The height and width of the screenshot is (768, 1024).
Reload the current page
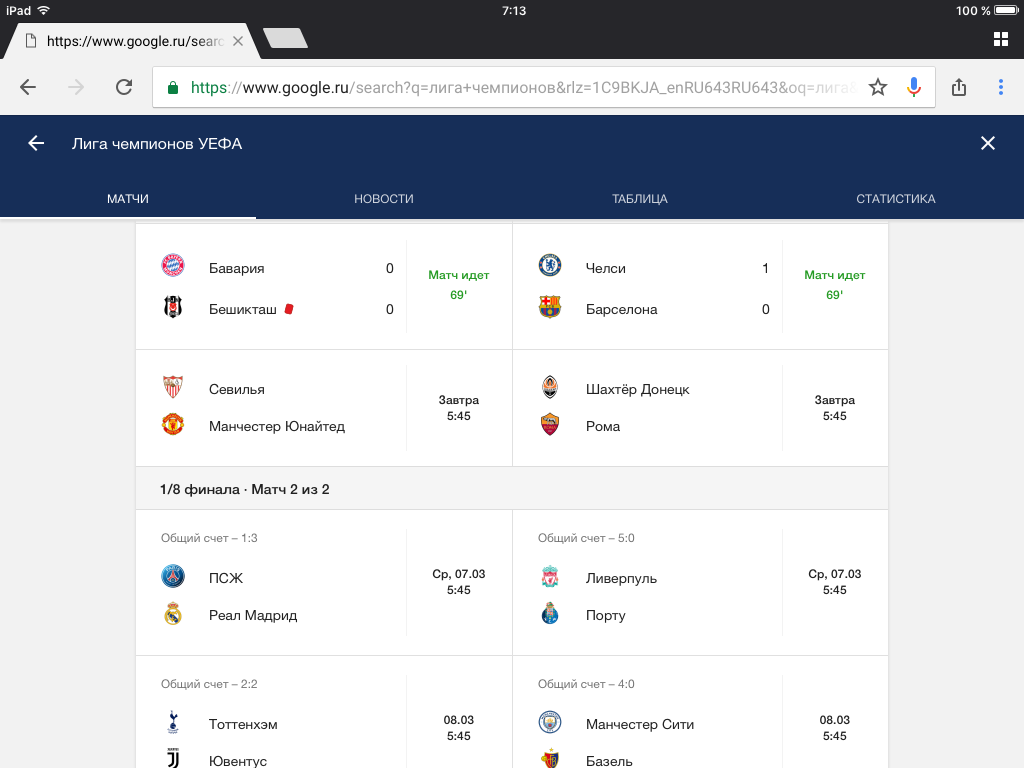pyautogui.click(x=124, y=87)
